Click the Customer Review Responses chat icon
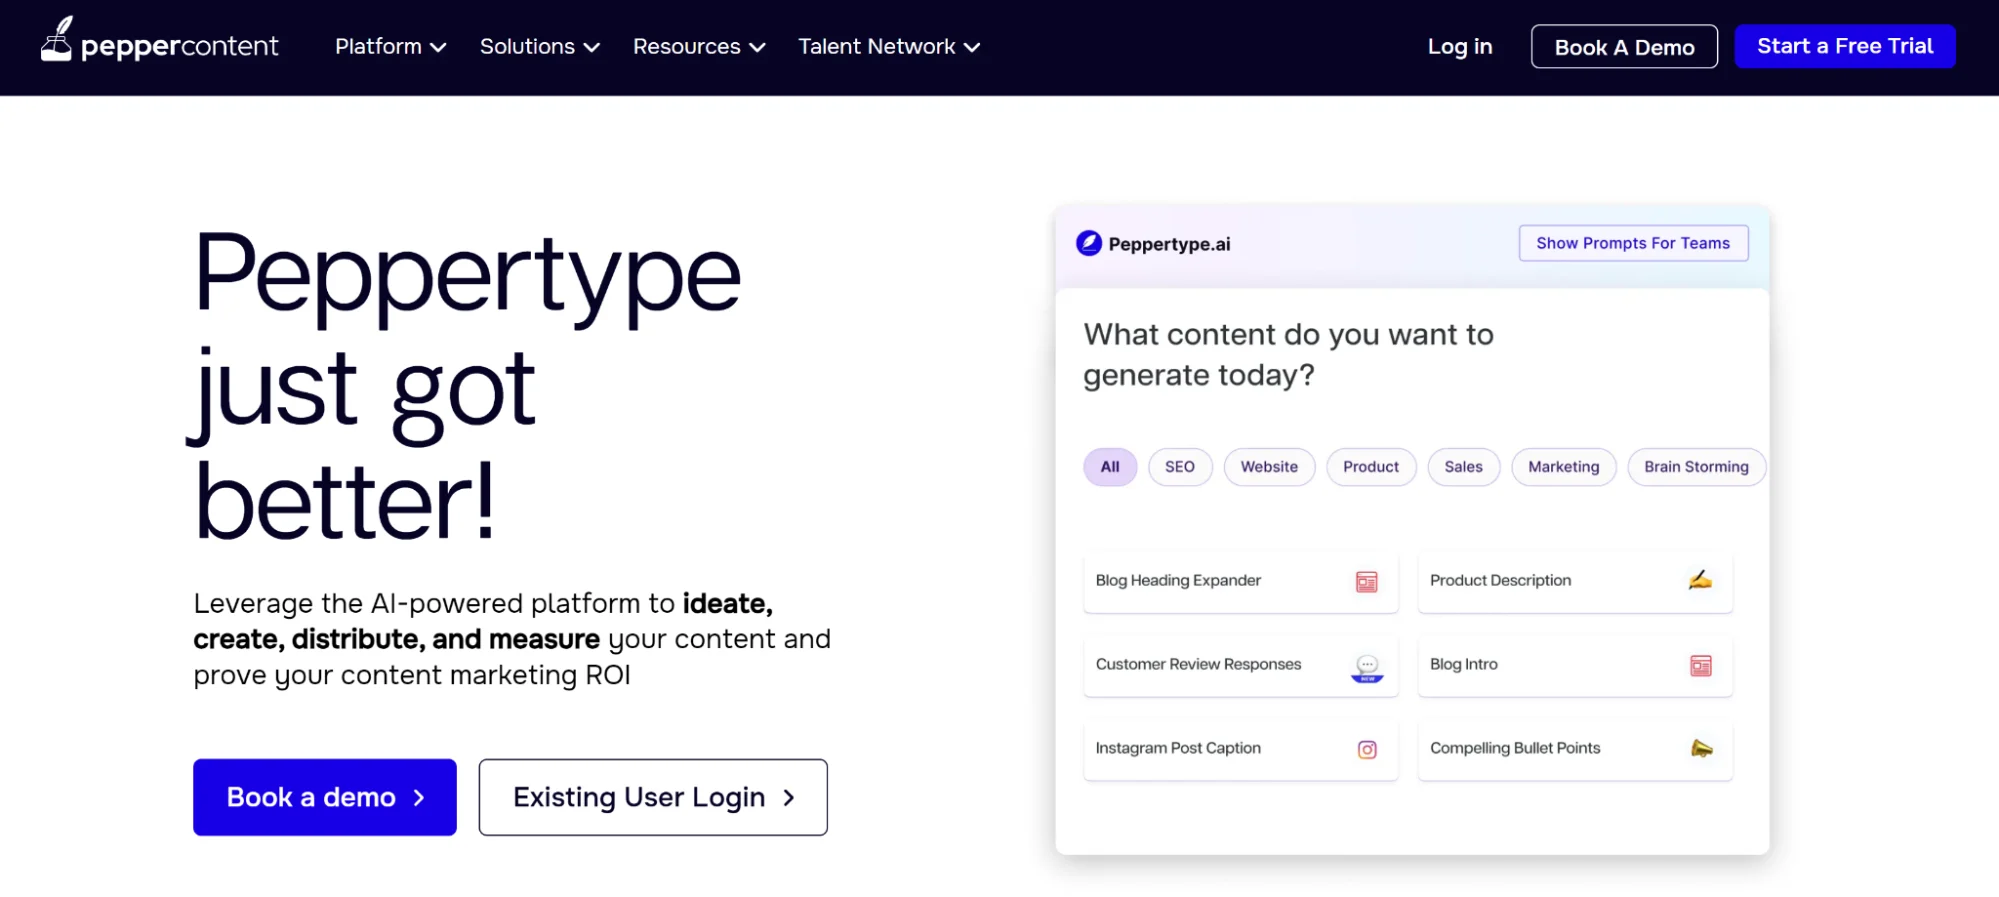 tap(1366, 667)
